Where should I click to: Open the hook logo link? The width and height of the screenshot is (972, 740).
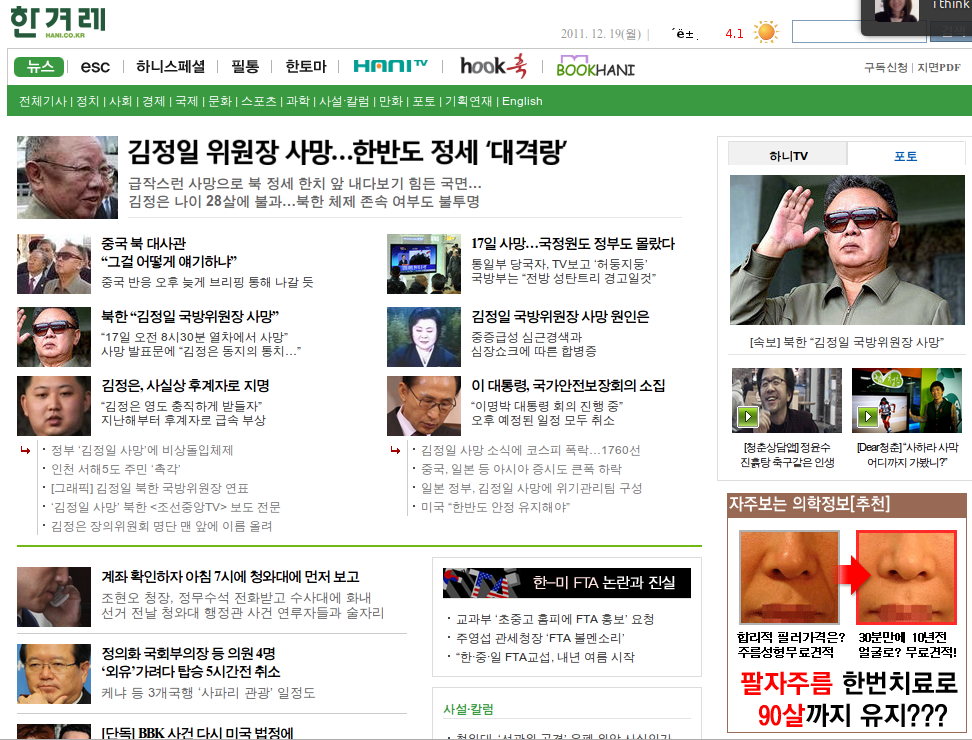tap(492, 66)
